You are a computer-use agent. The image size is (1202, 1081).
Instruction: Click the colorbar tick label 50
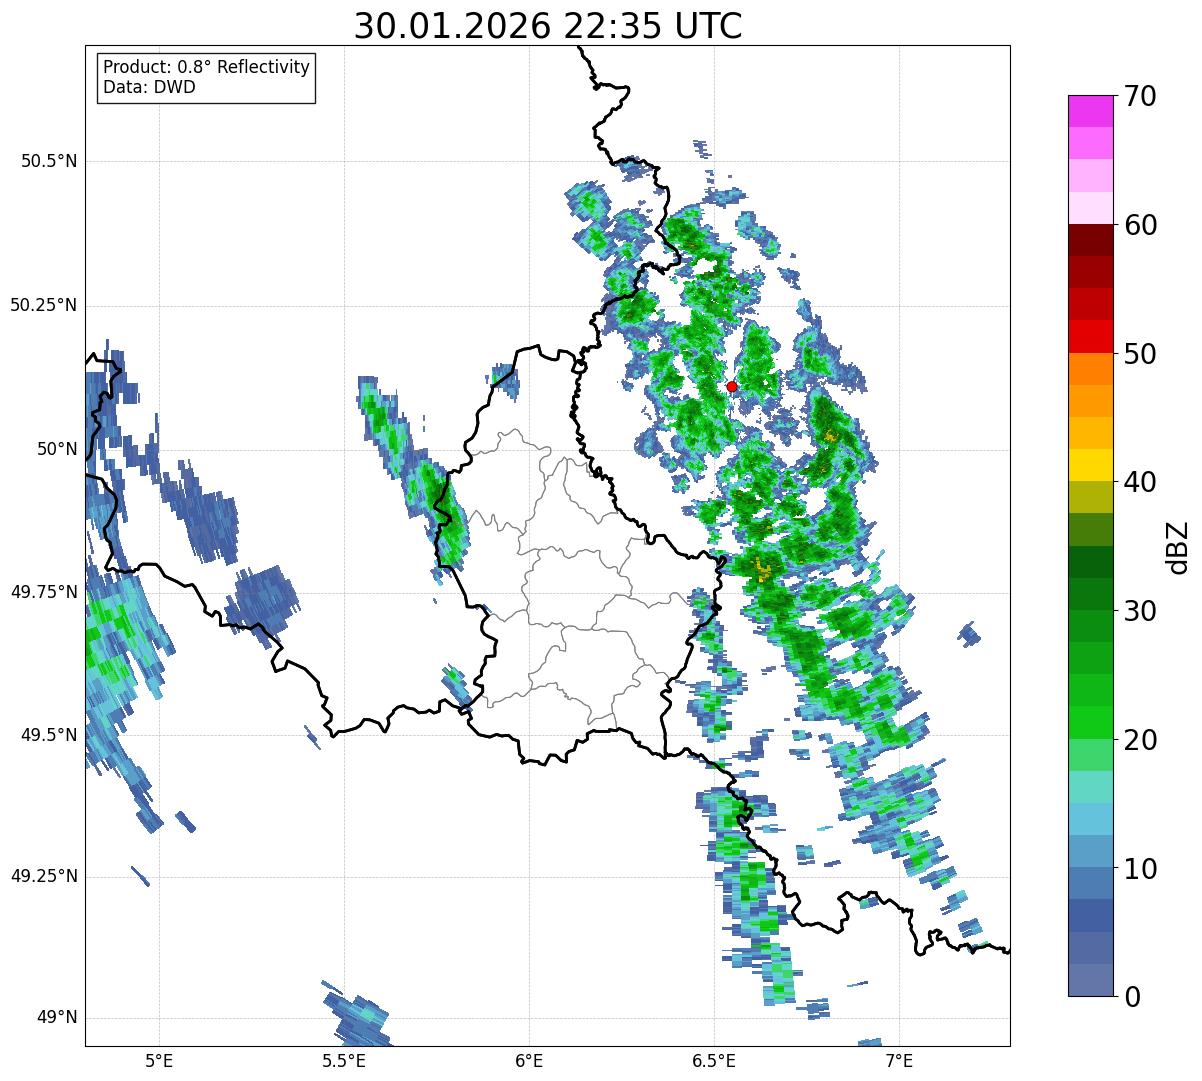point(1140,354)
